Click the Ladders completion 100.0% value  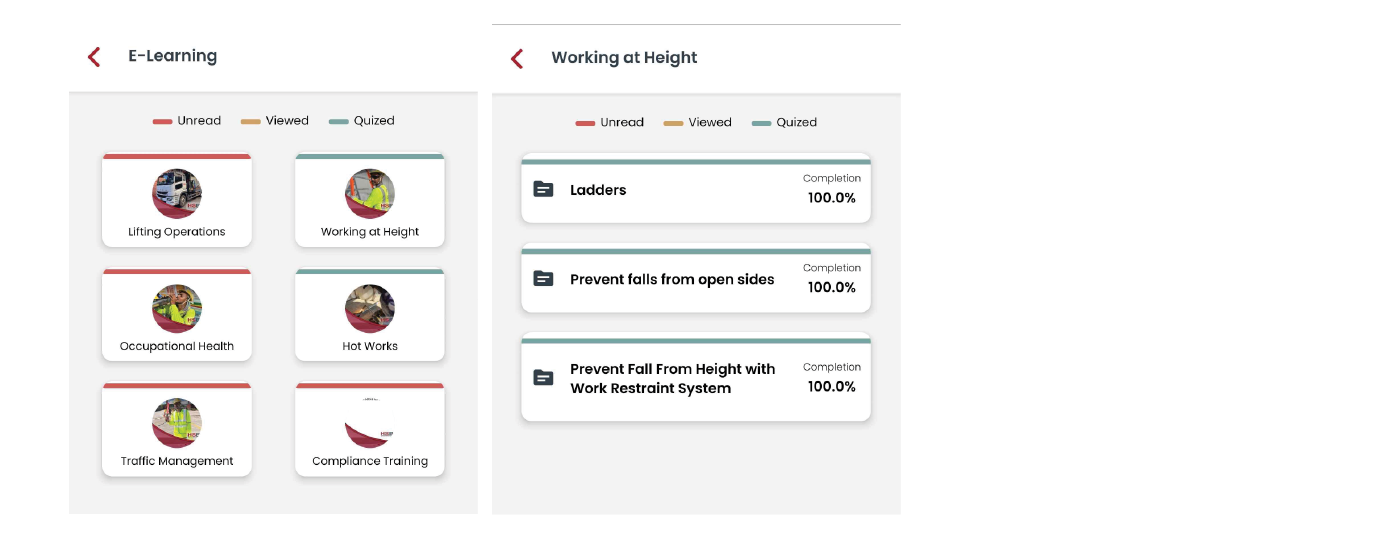pyautogui.click(x=832, y=198)
